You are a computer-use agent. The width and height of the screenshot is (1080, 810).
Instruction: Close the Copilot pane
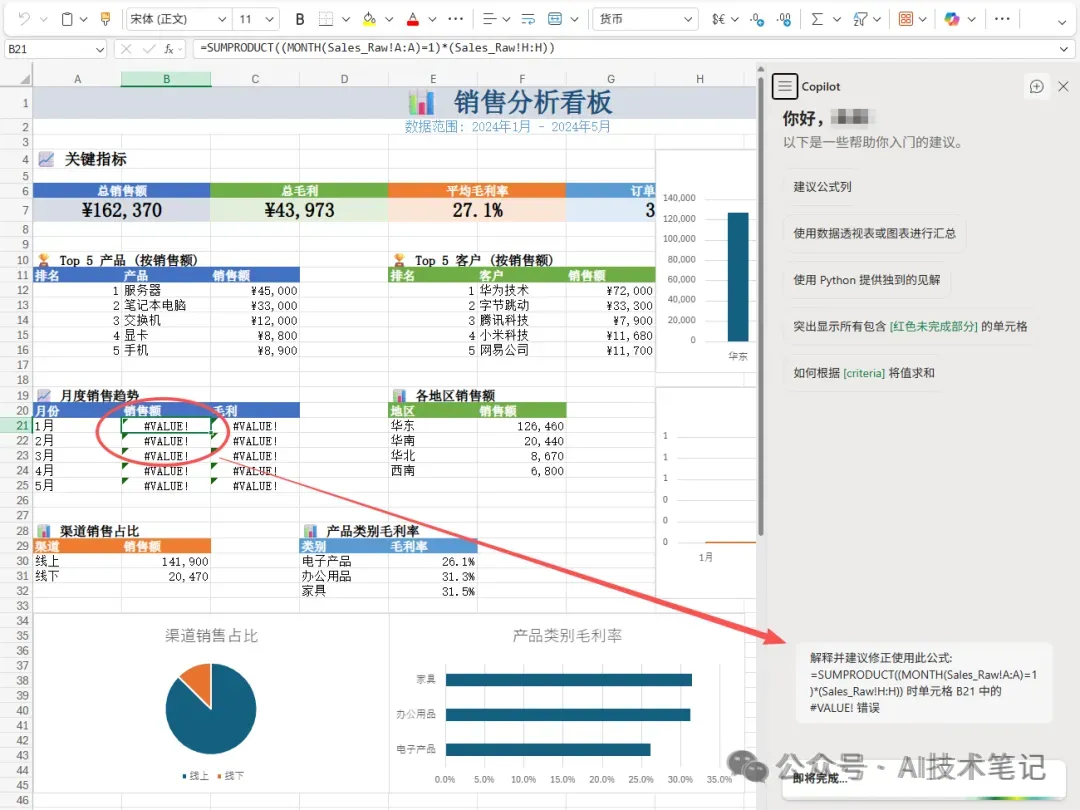pos(1063,86)
